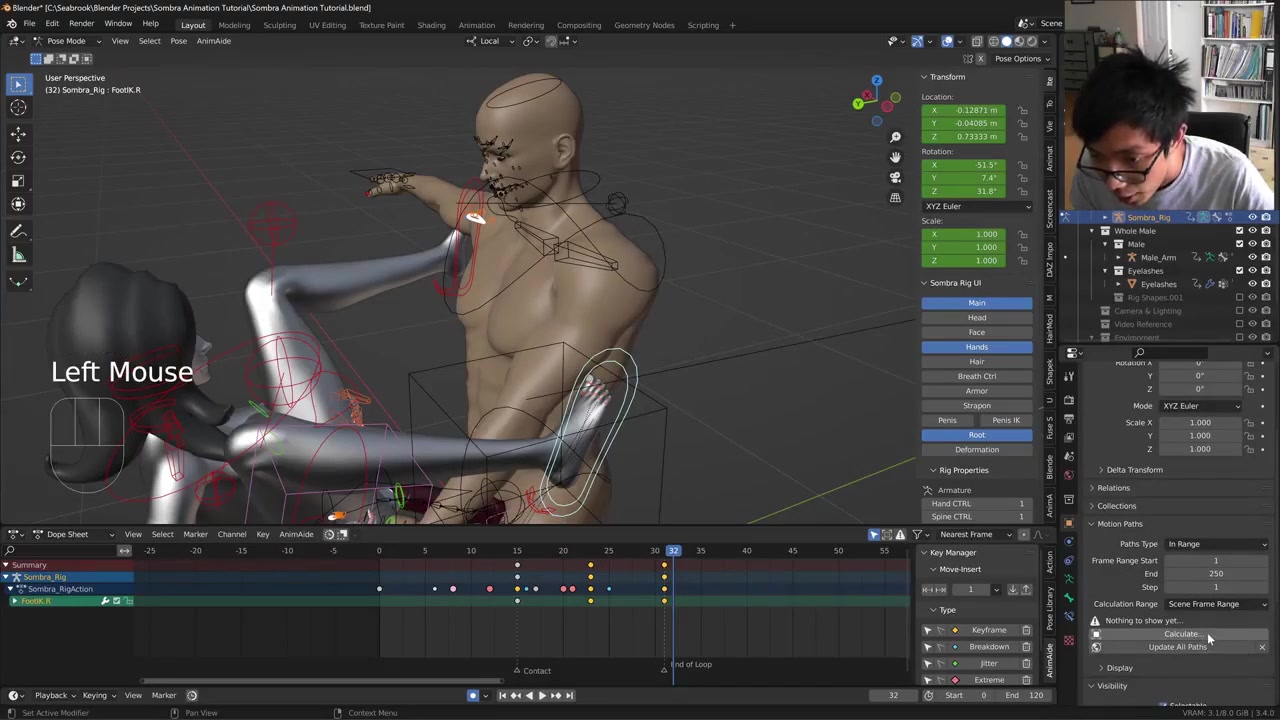Click the pan view hand icon
Image resolution: width=1280 pixels, height=720 pixels.
point(895,157)
